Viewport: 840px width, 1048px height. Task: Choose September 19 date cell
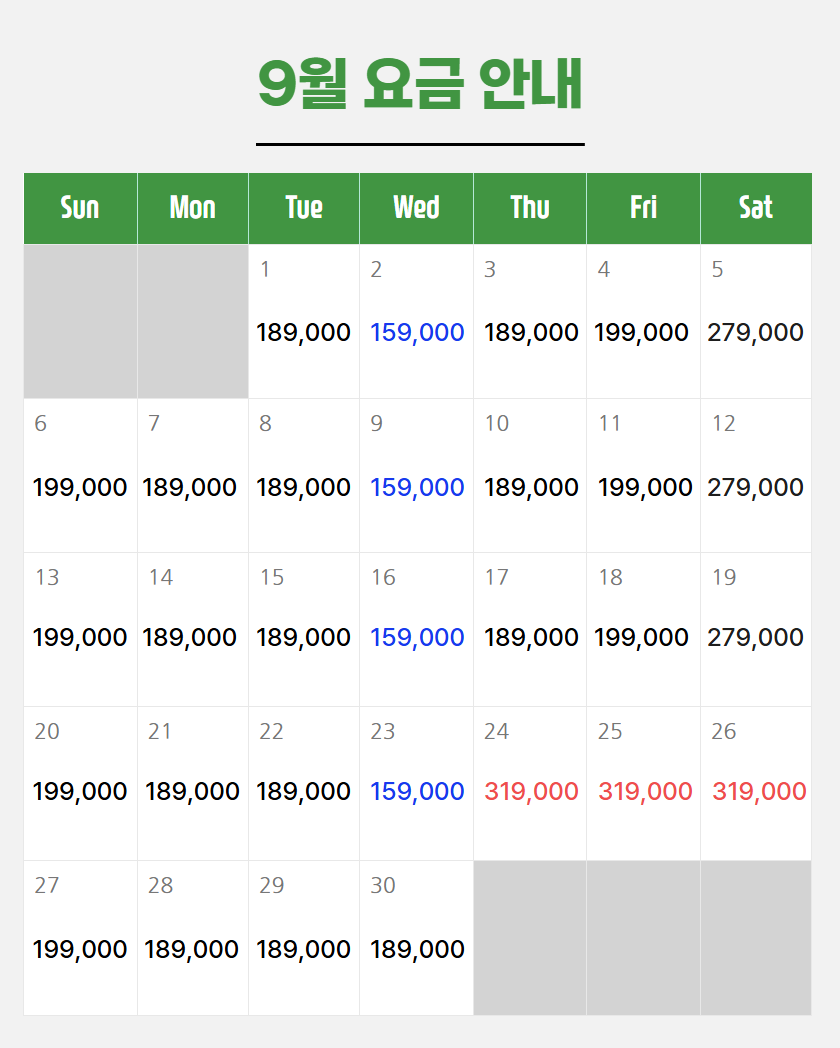point(756,630)
